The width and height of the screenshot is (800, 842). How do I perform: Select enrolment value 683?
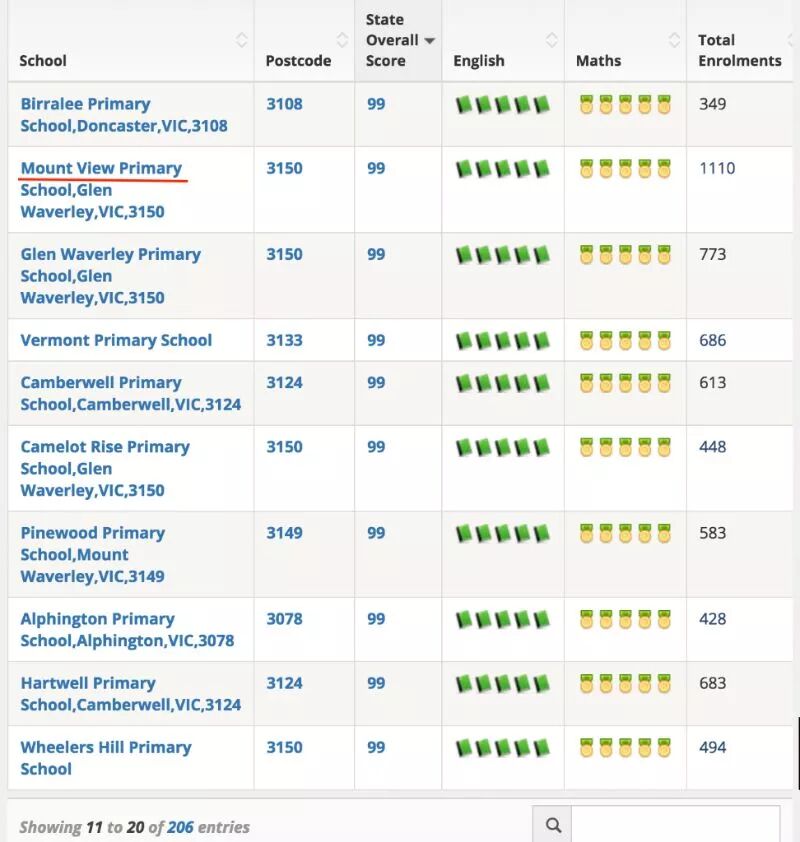point(712,684)
